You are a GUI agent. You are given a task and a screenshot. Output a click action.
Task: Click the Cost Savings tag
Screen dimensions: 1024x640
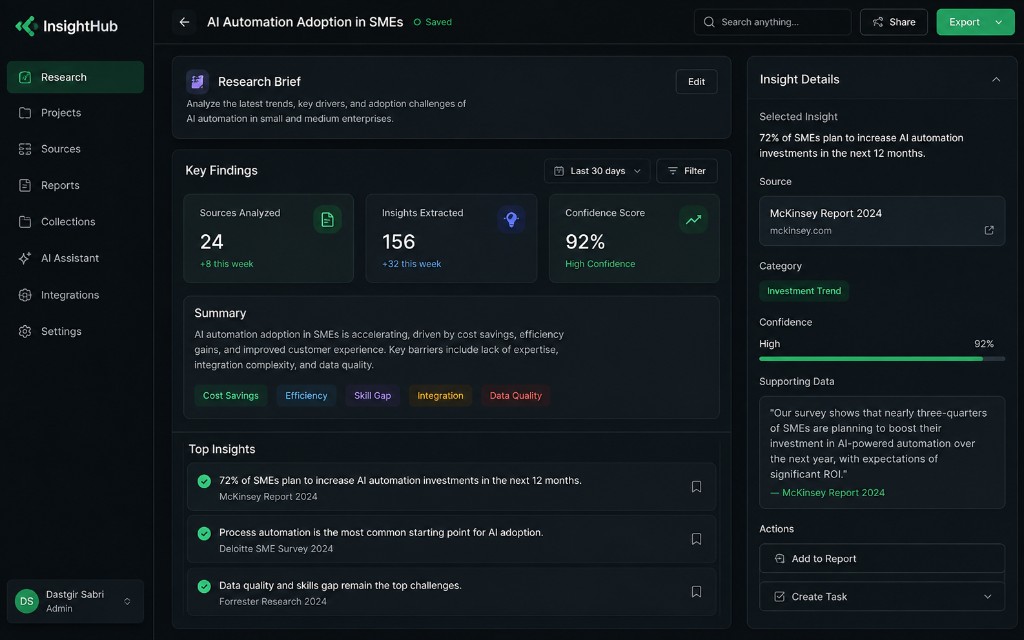231,396
